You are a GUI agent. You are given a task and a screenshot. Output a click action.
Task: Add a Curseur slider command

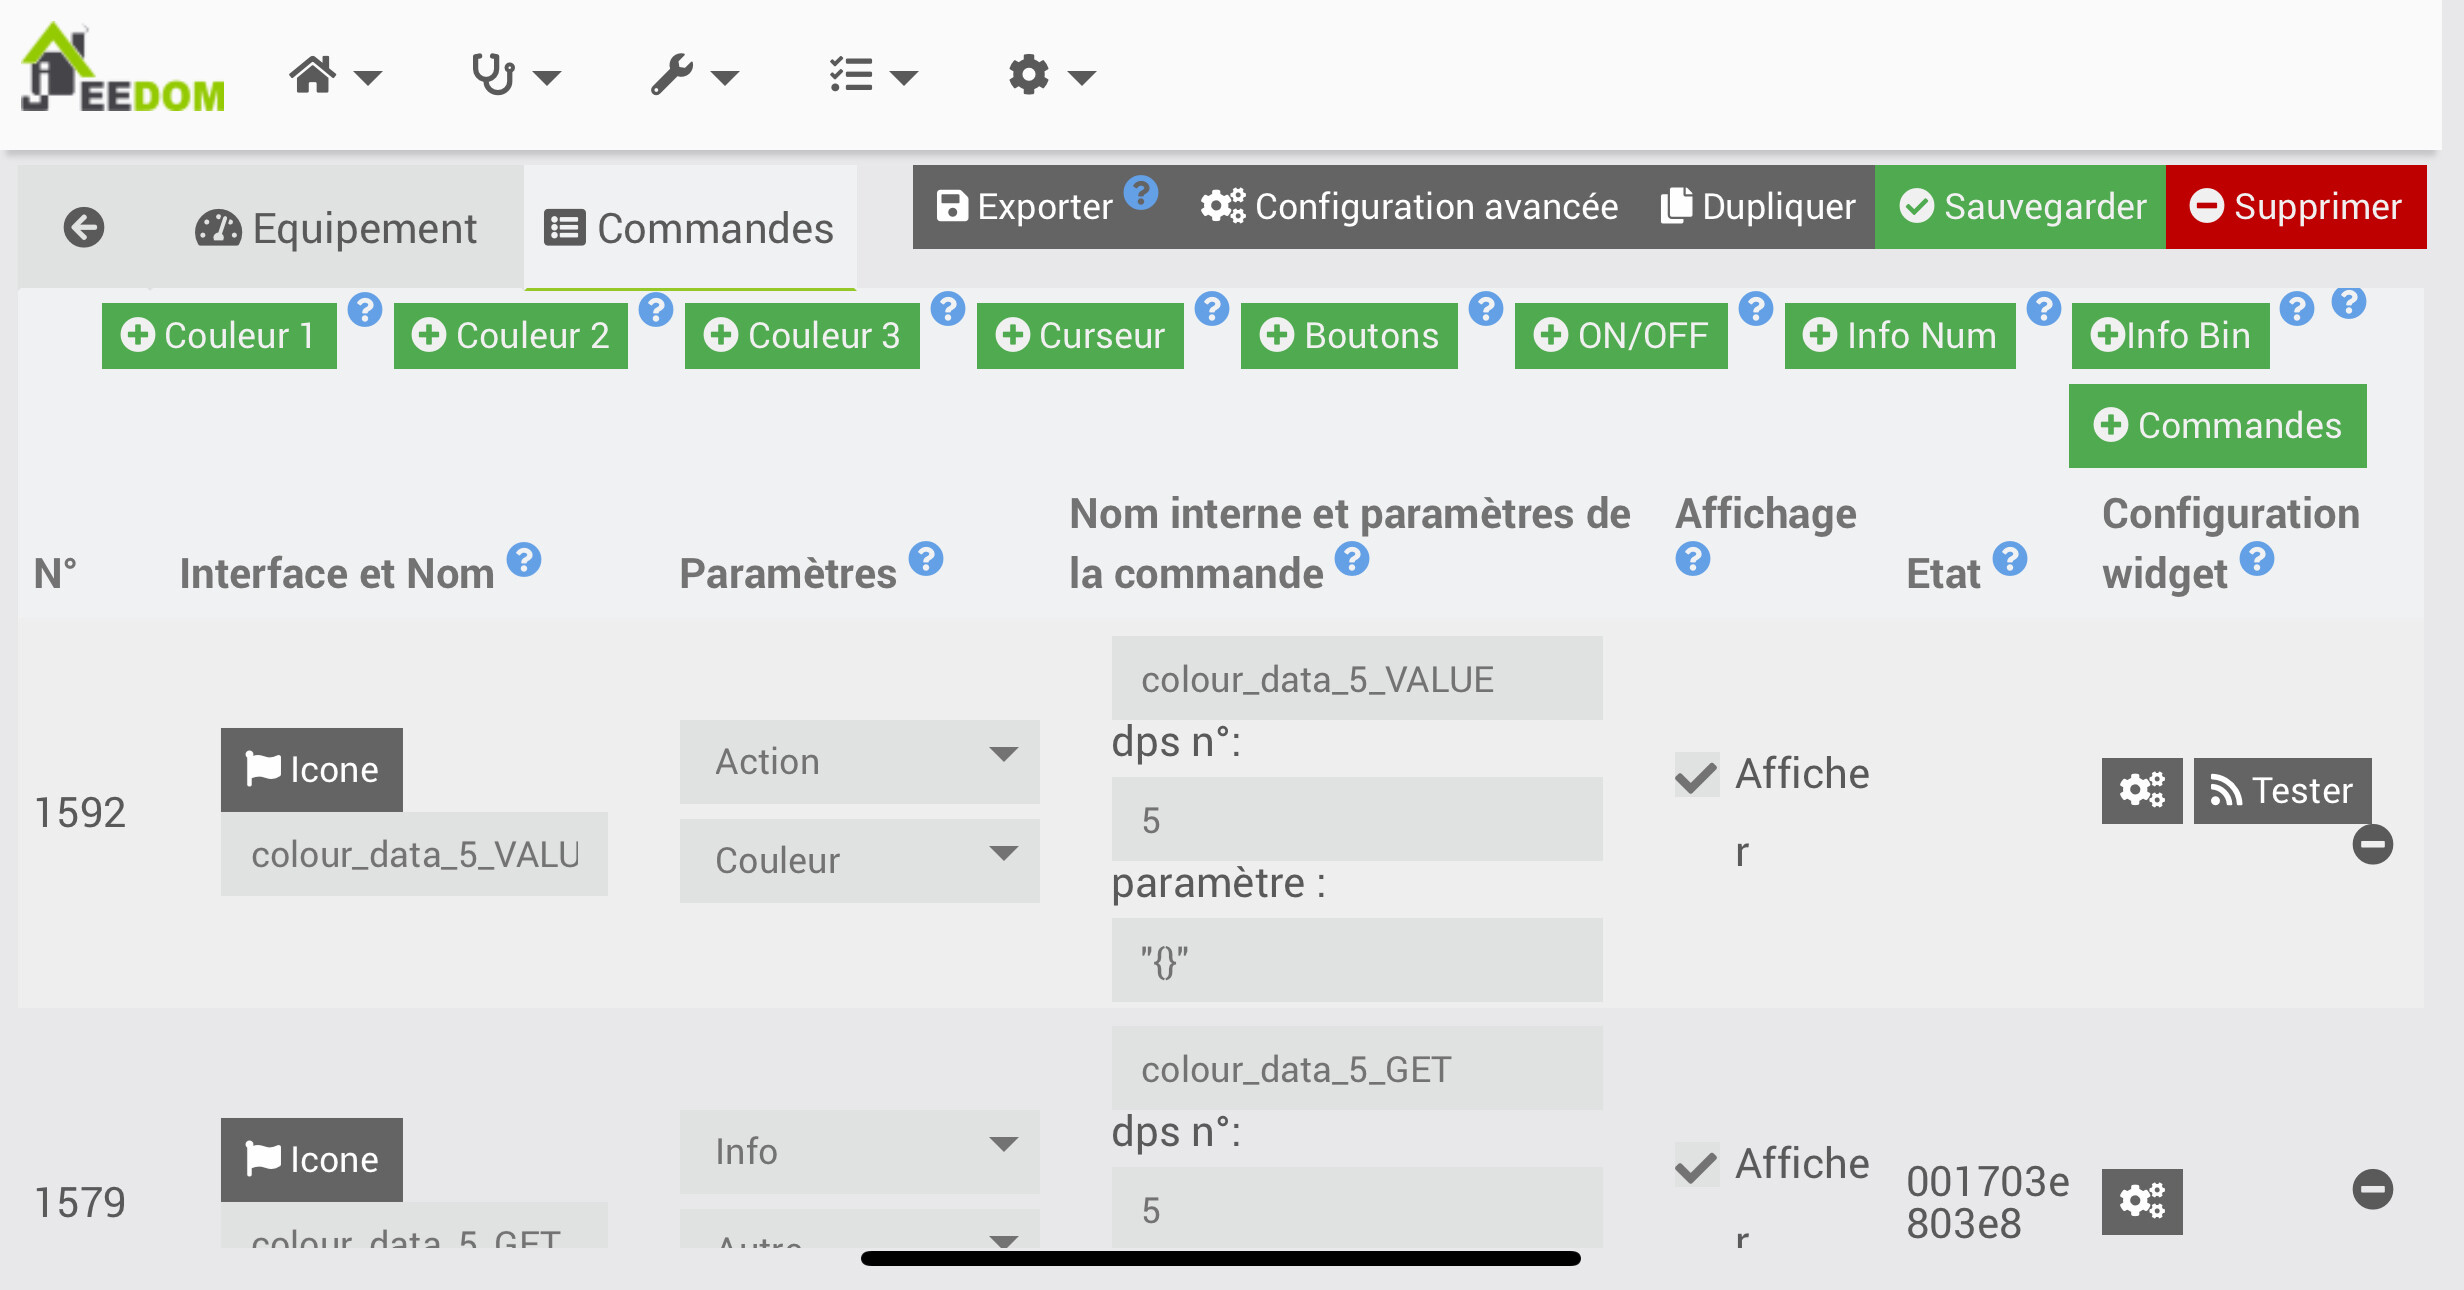tap(1080, 336)
